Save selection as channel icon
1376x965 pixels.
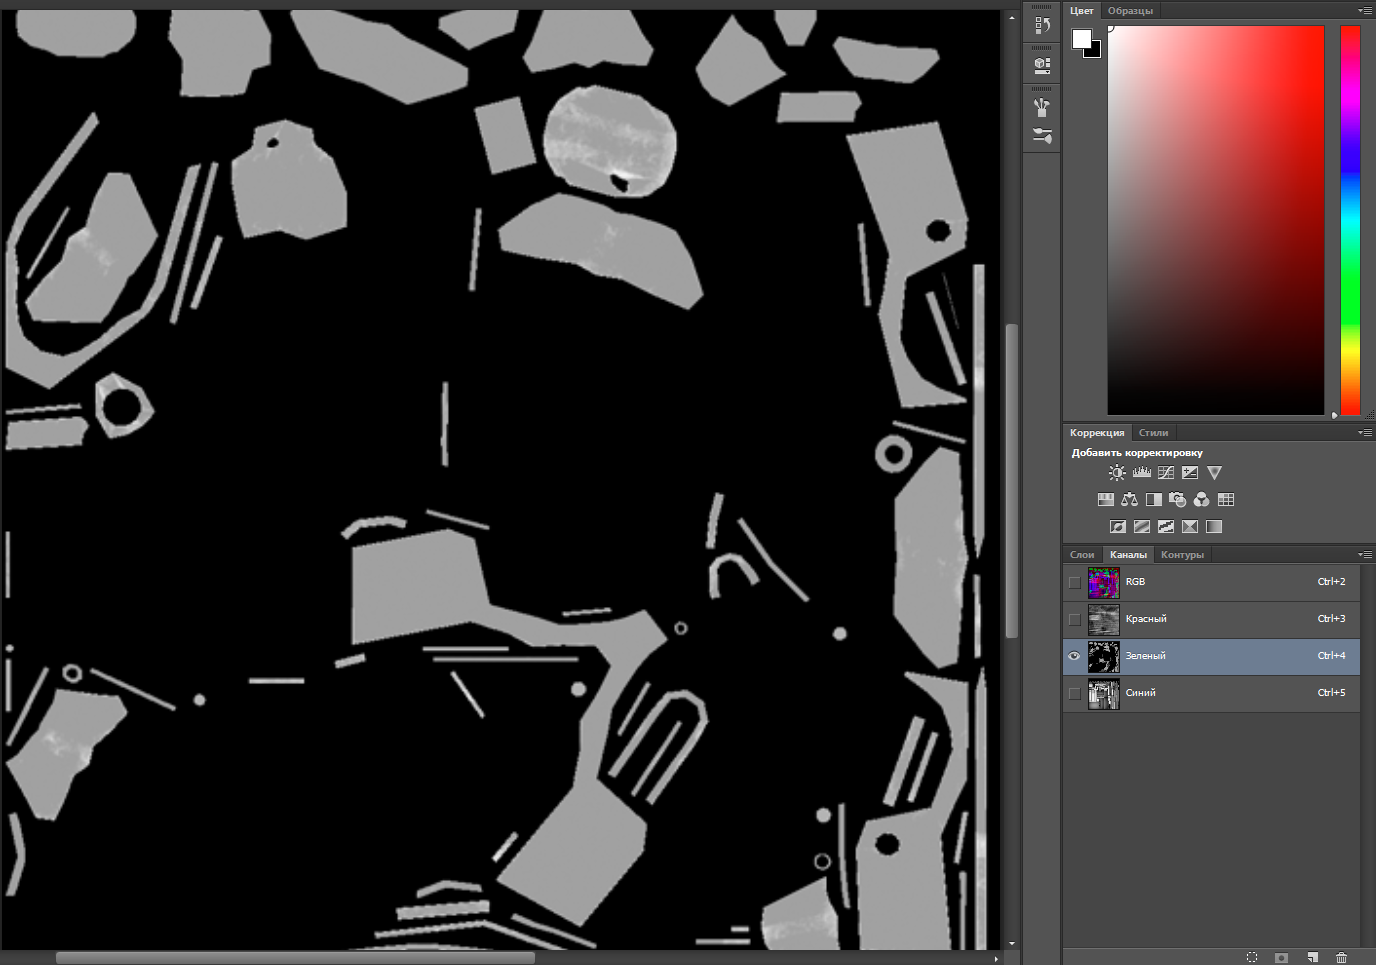(1282, 957)
